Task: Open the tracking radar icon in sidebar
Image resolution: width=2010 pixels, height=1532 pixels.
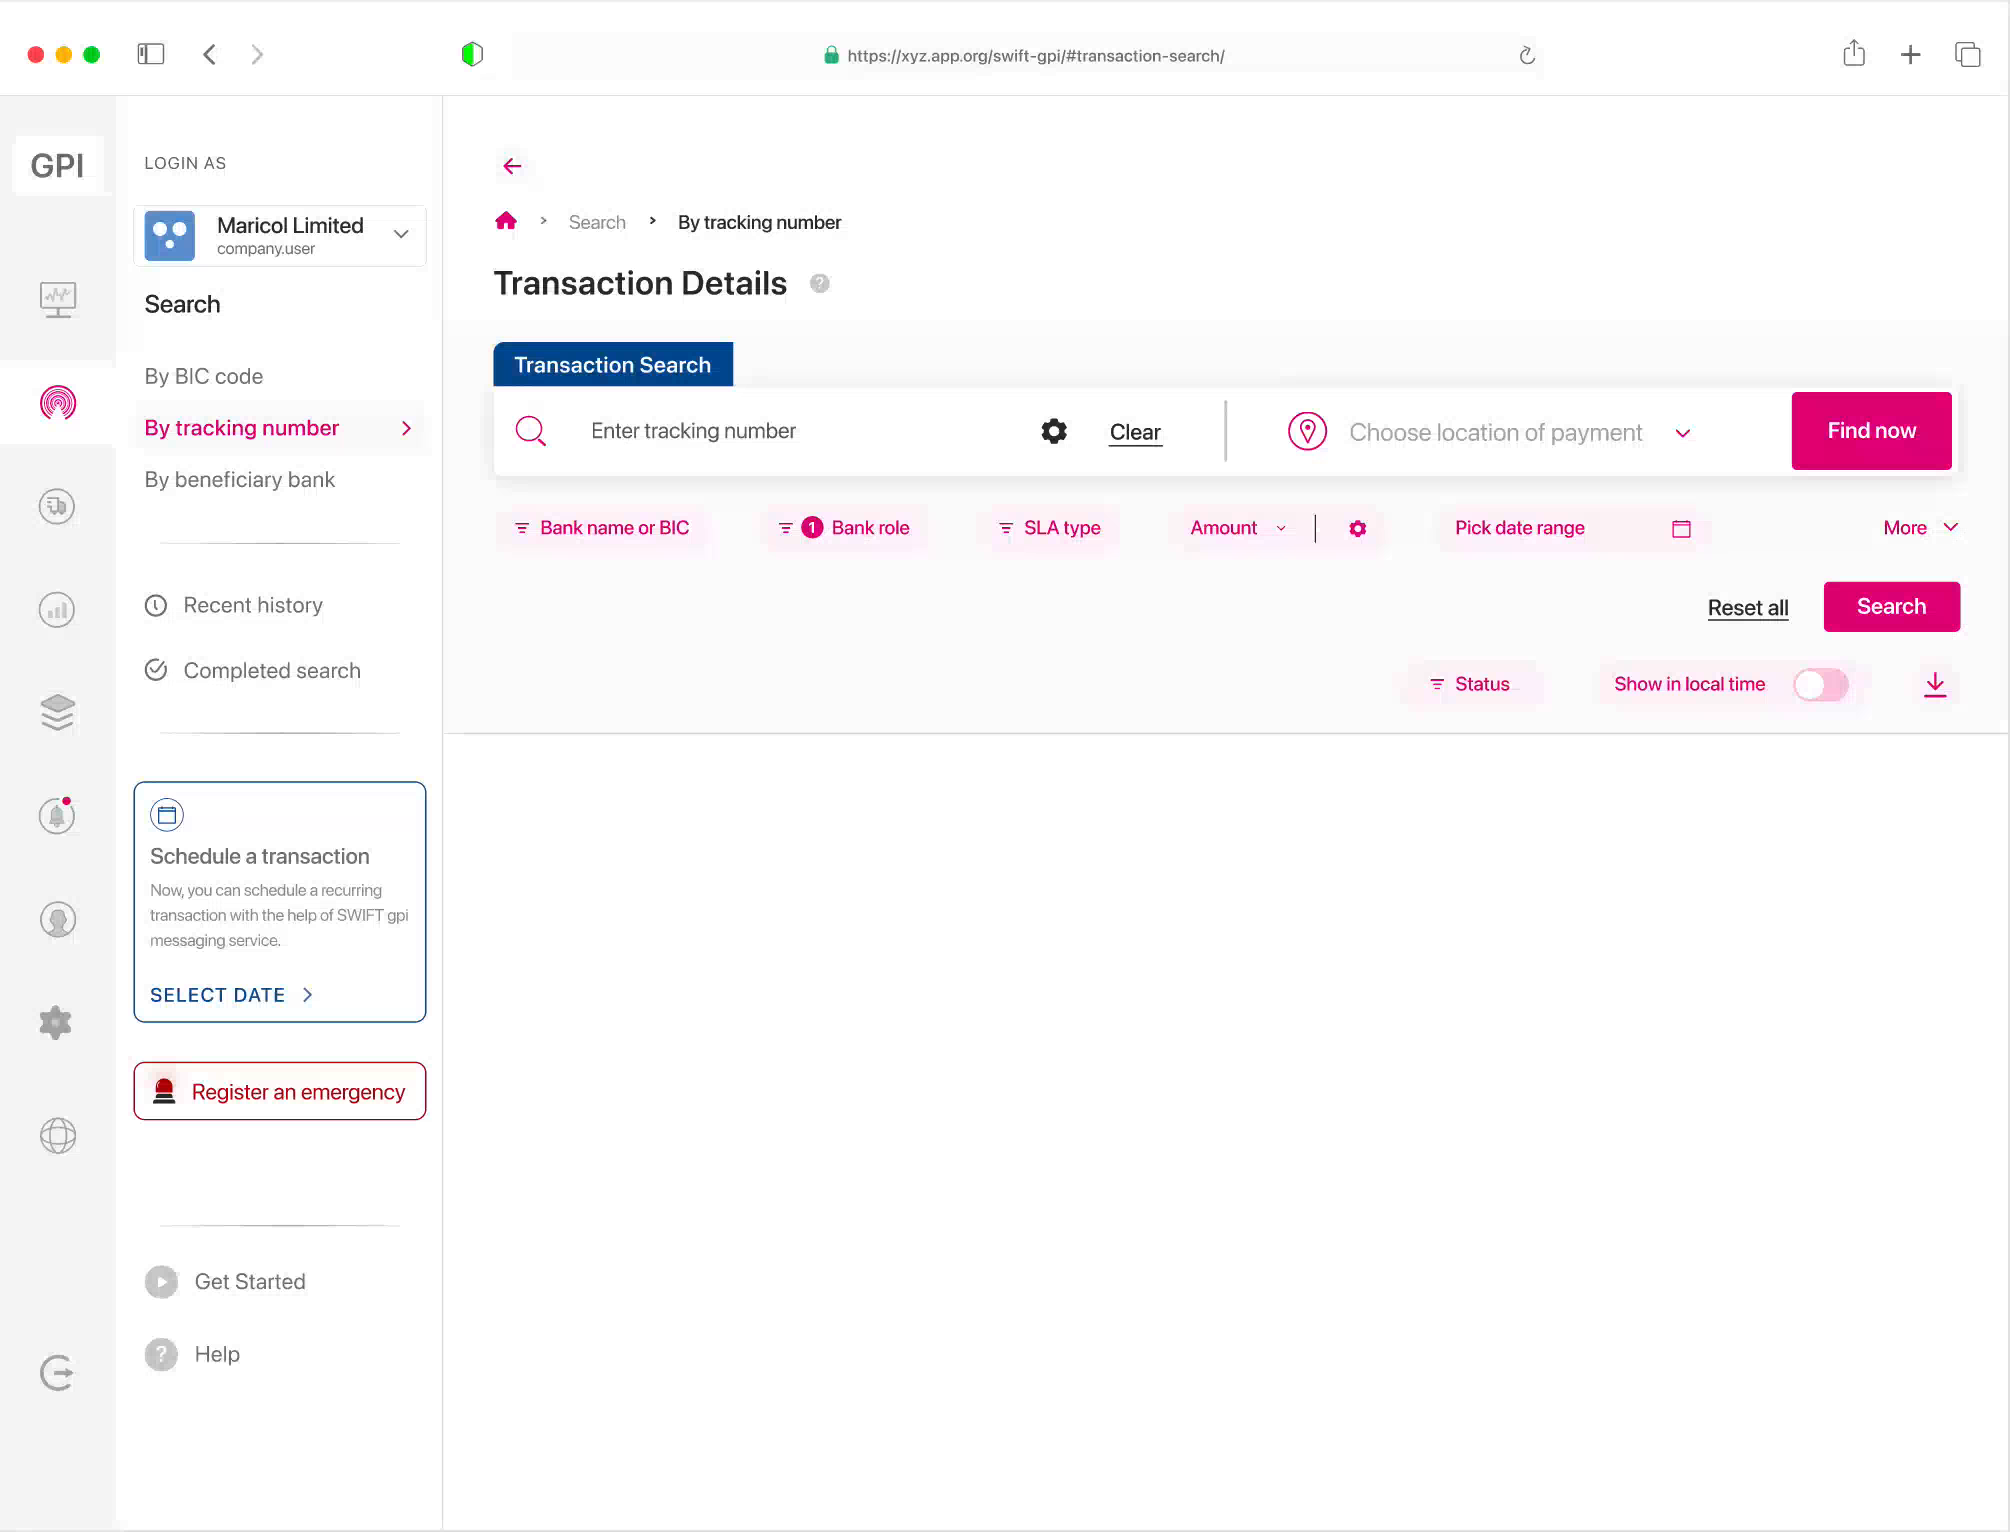Action: [57, 405]
